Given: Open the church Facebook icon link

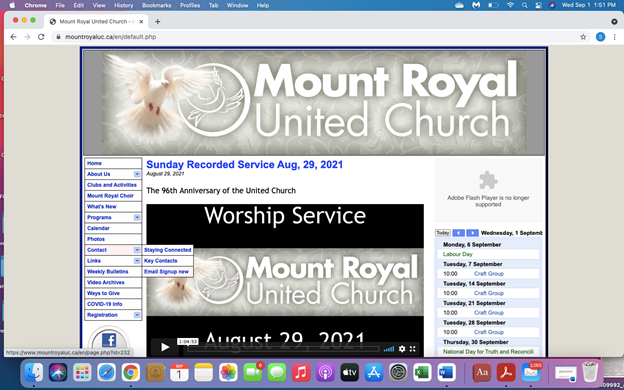Looking at the screenshot, I should click(x=109, y=341).
